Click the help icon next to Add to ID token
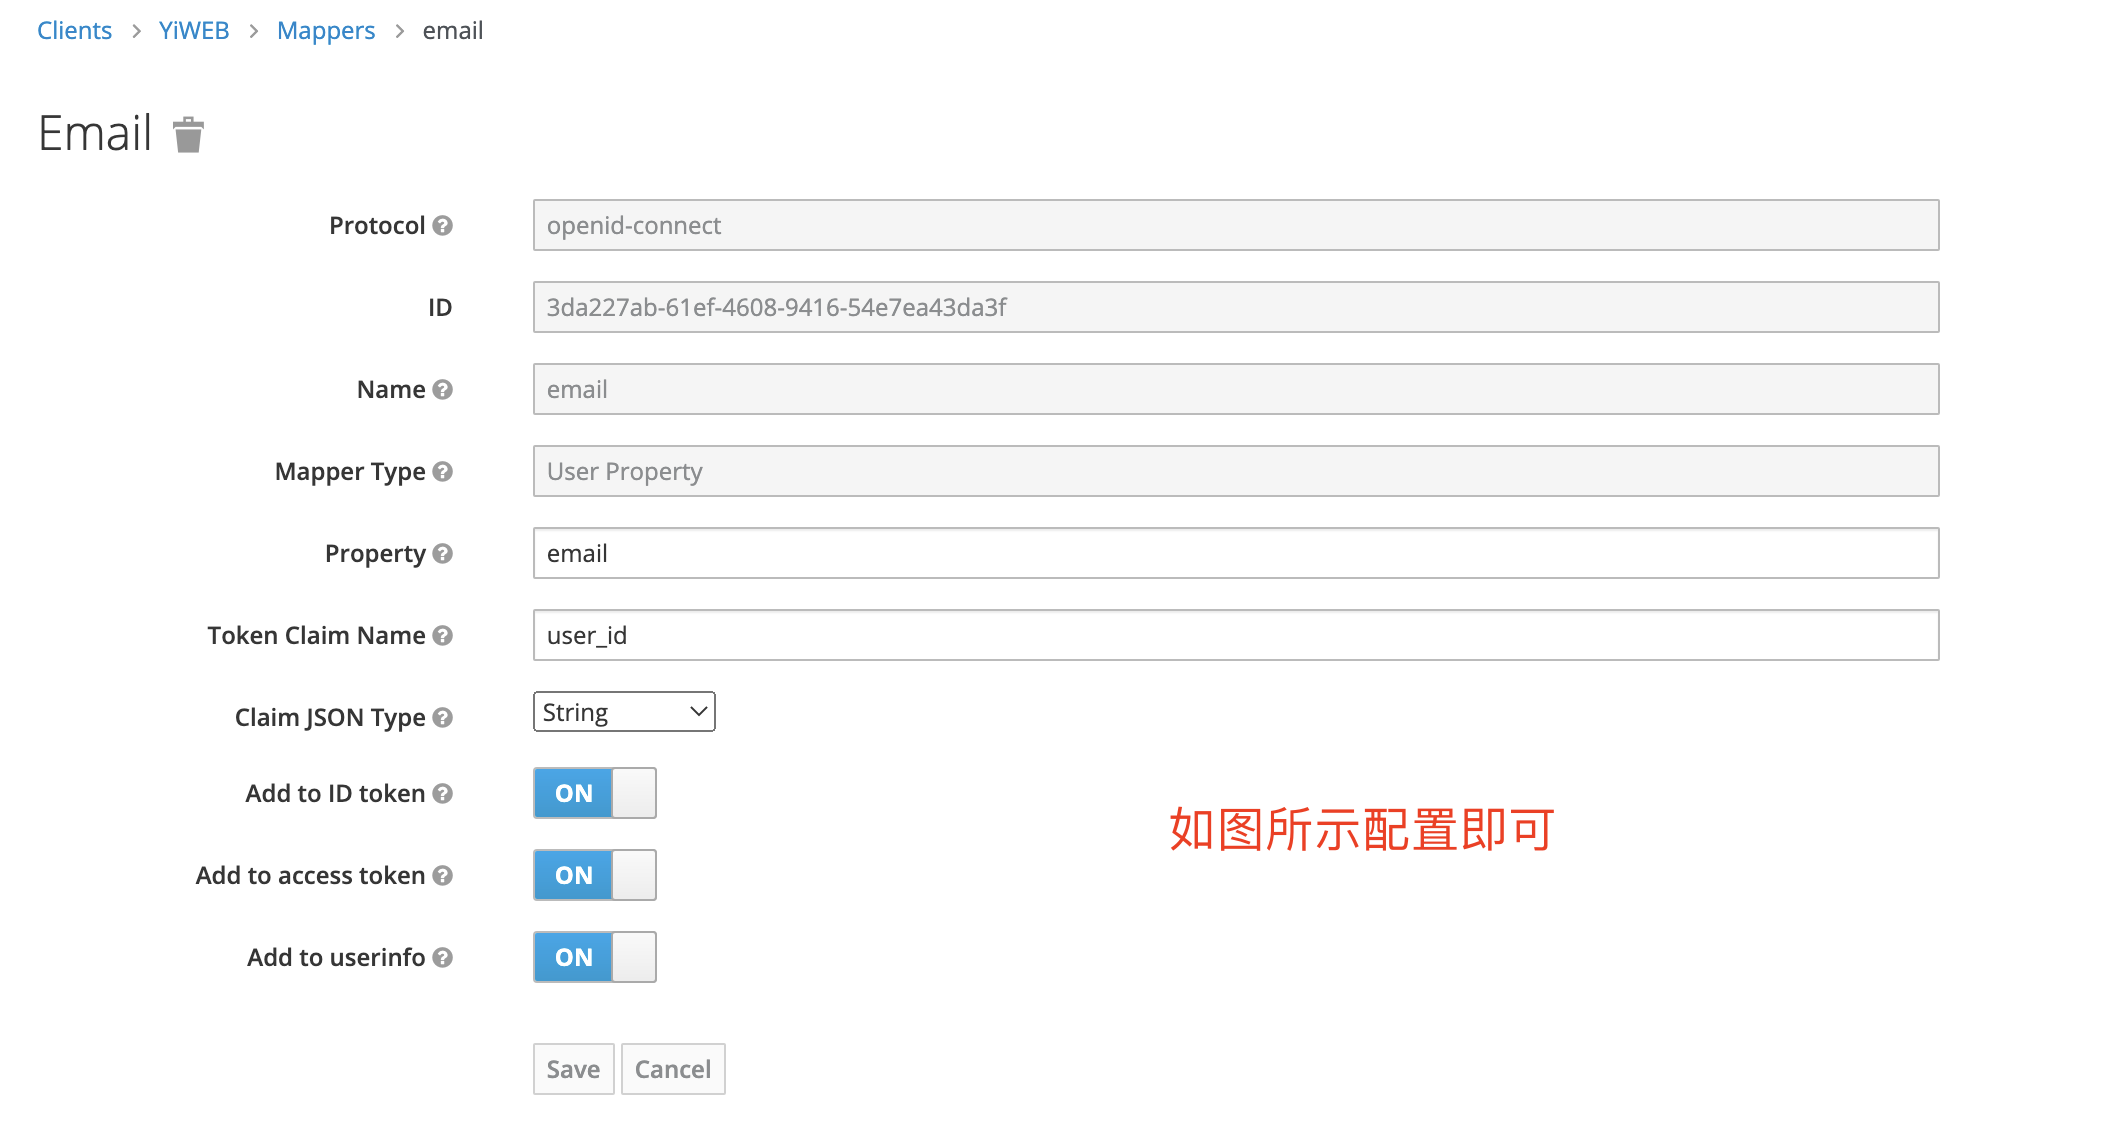Screen dimensions: 2106x1144 pos(443,794)
